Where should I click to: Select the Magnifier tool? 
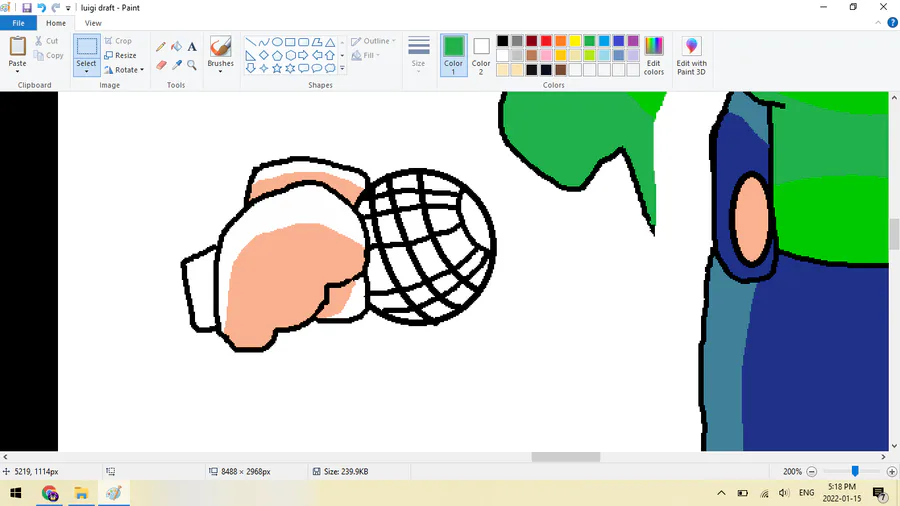(192, 65)
